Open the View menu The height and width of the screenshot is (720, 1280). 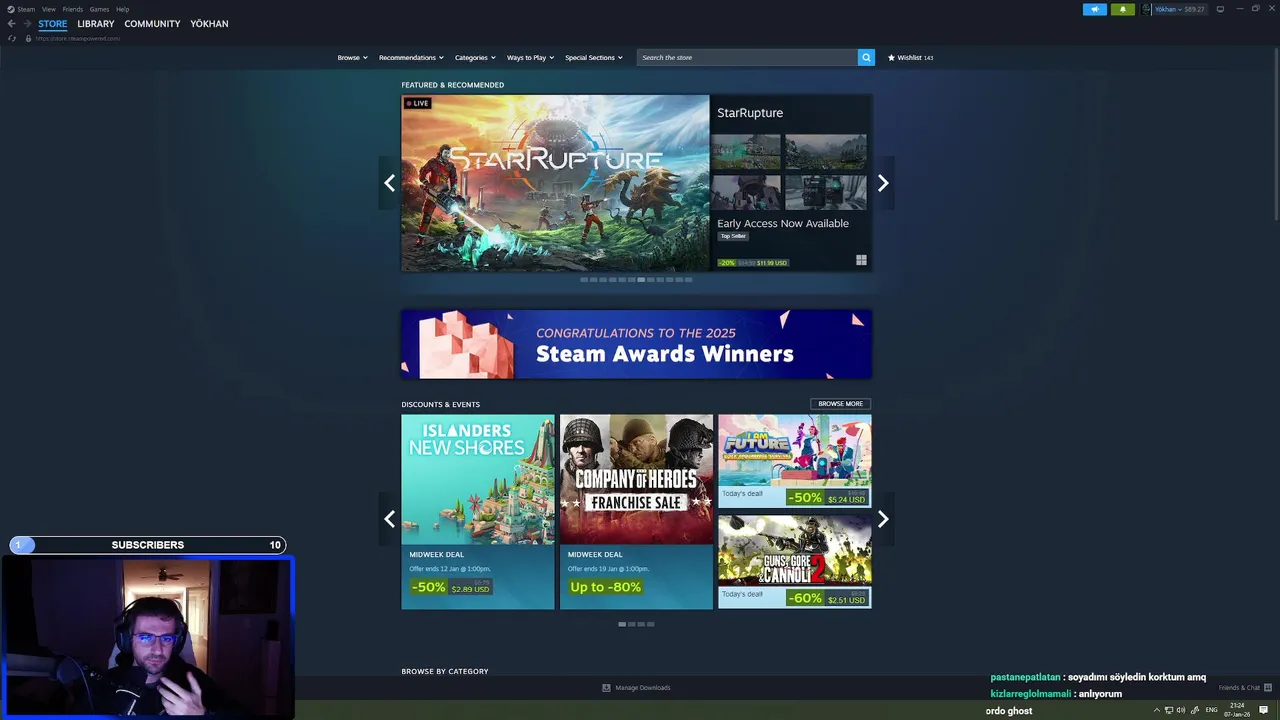48,9
